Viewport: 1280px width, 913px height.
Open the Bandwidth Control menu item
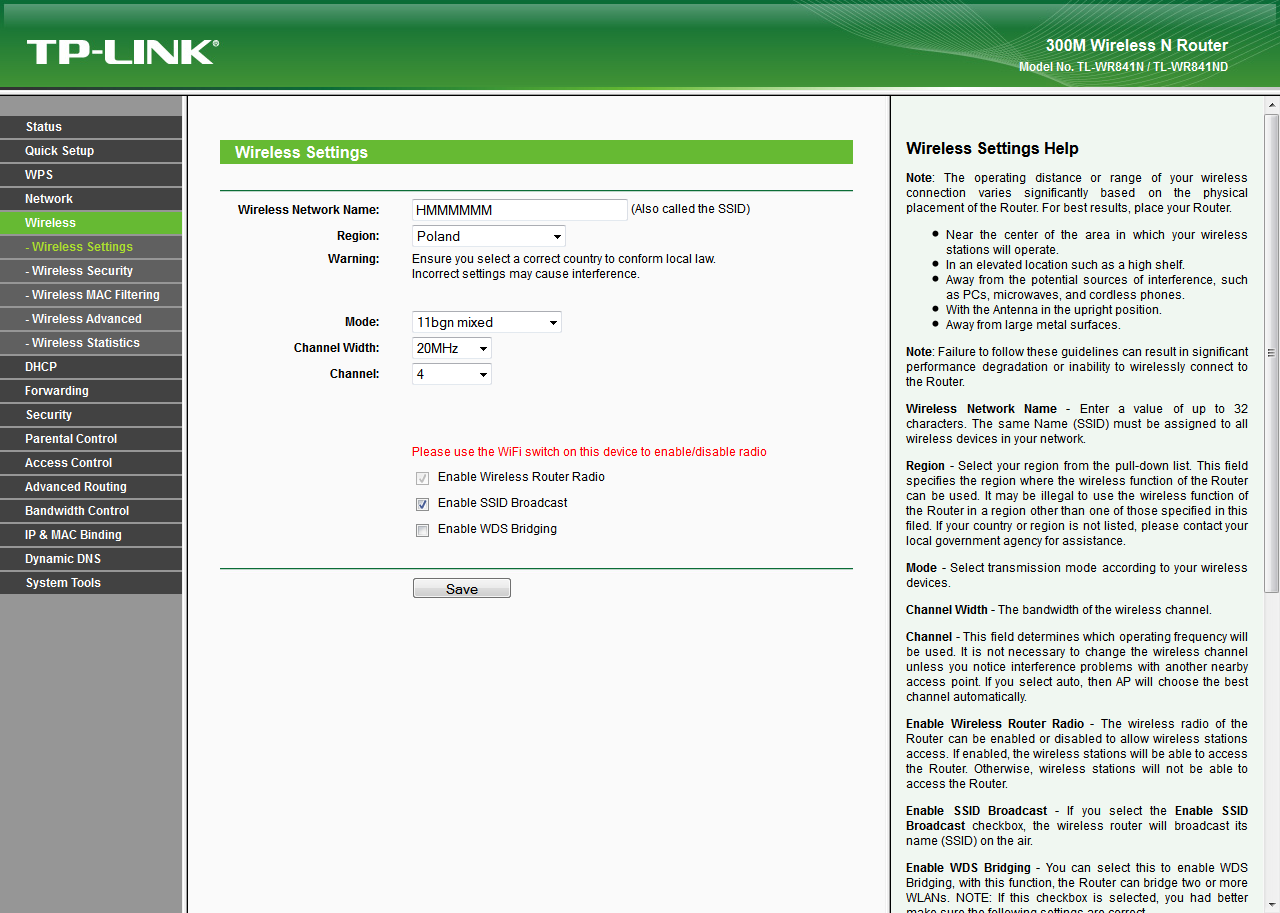[x=91, y=511]
